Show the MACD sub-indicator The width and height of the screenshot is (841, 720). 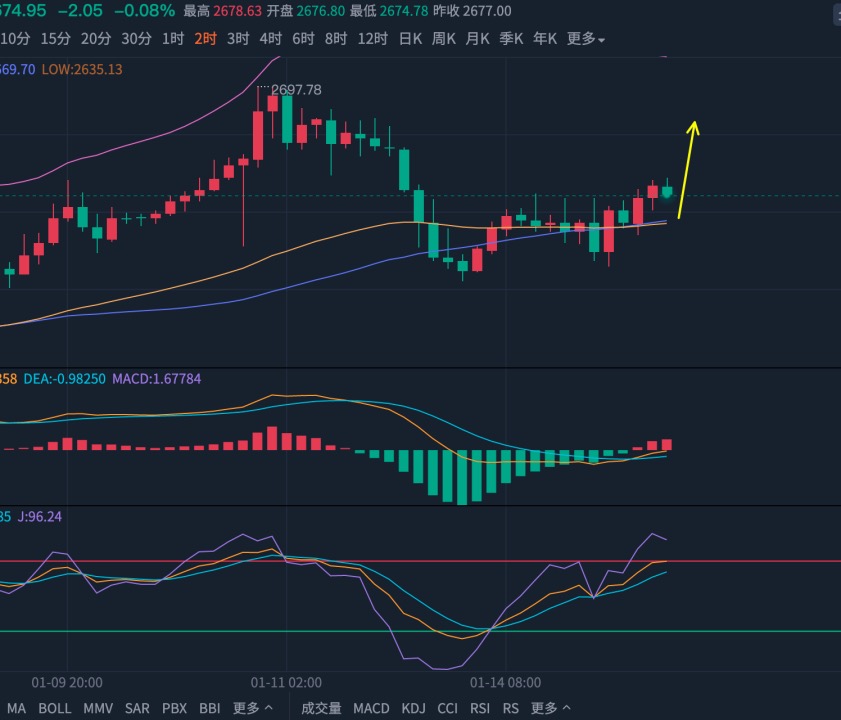pos(371,708)
